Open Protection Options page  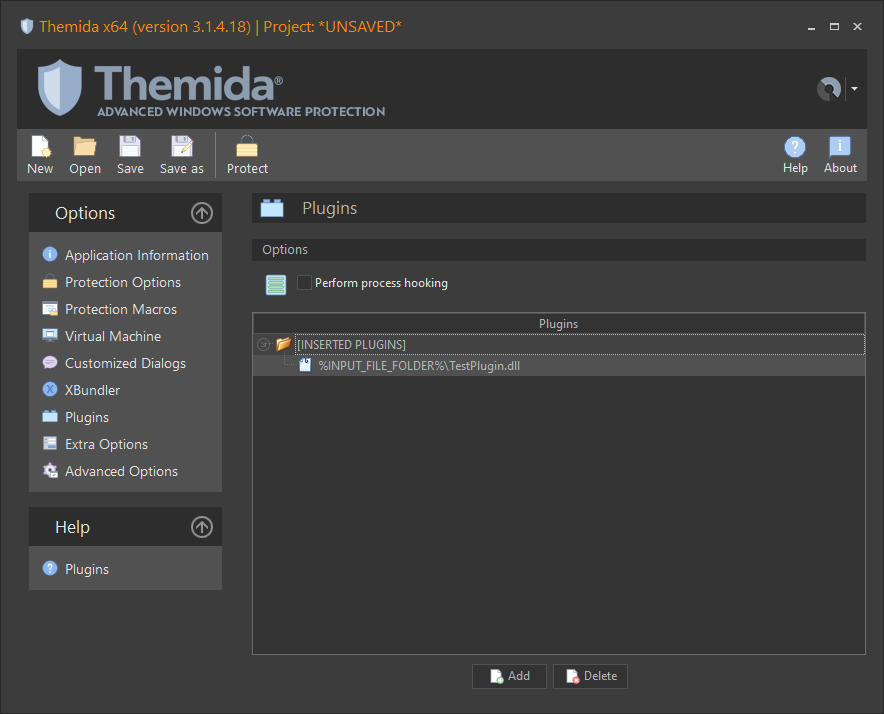[123, 282]
